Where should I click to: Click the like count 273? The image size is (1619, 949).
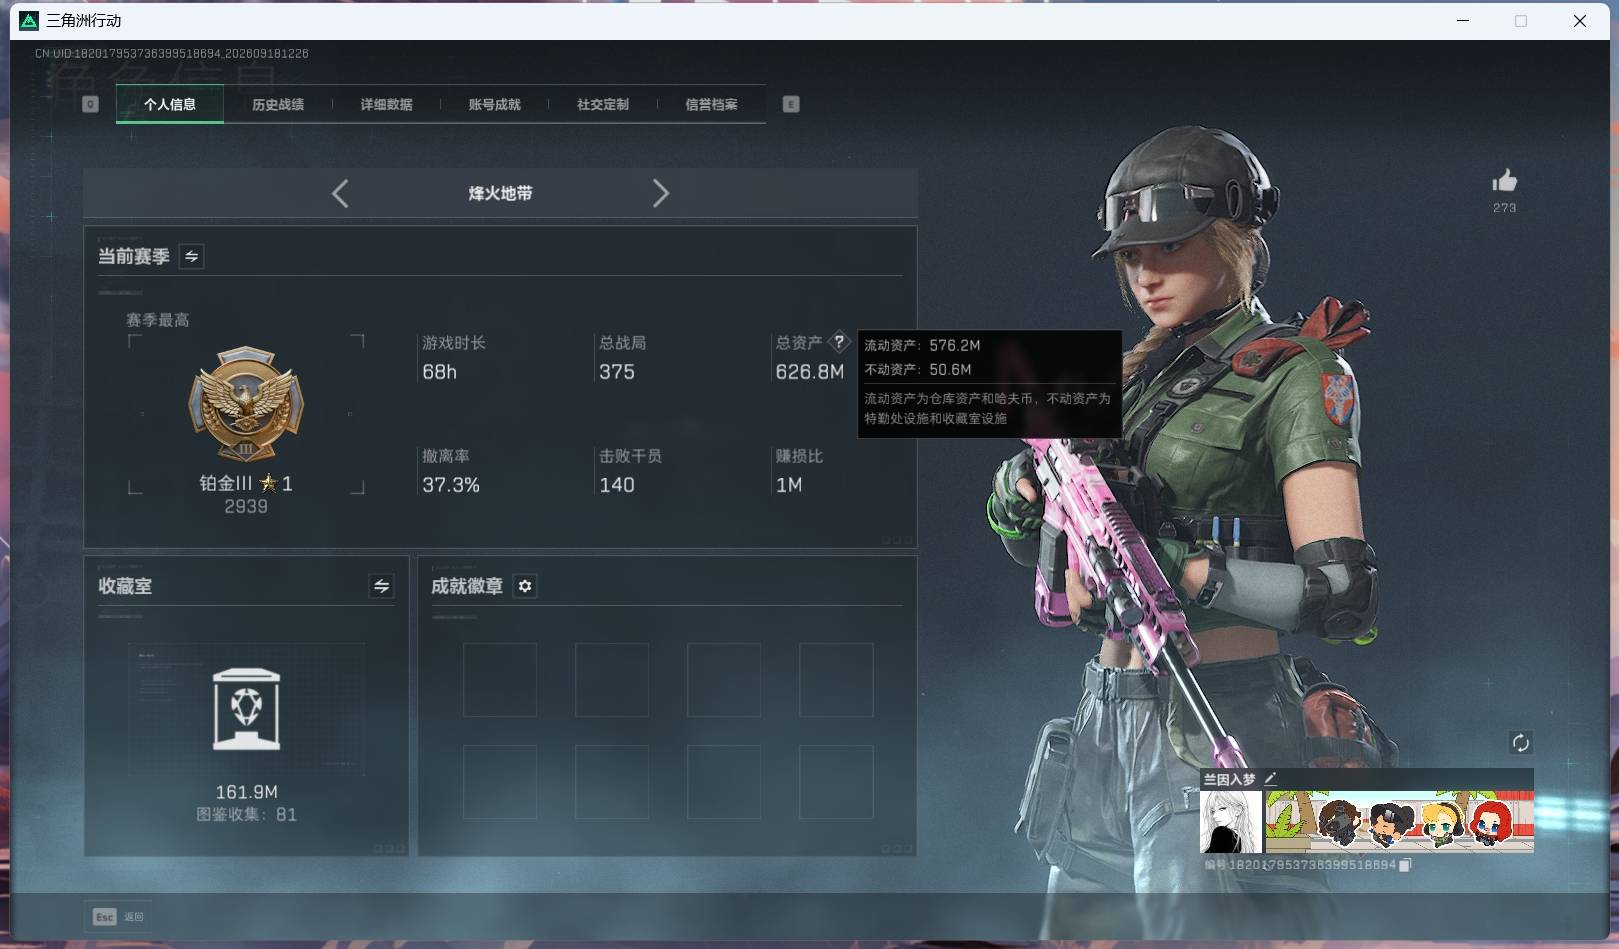point(1504,208)
